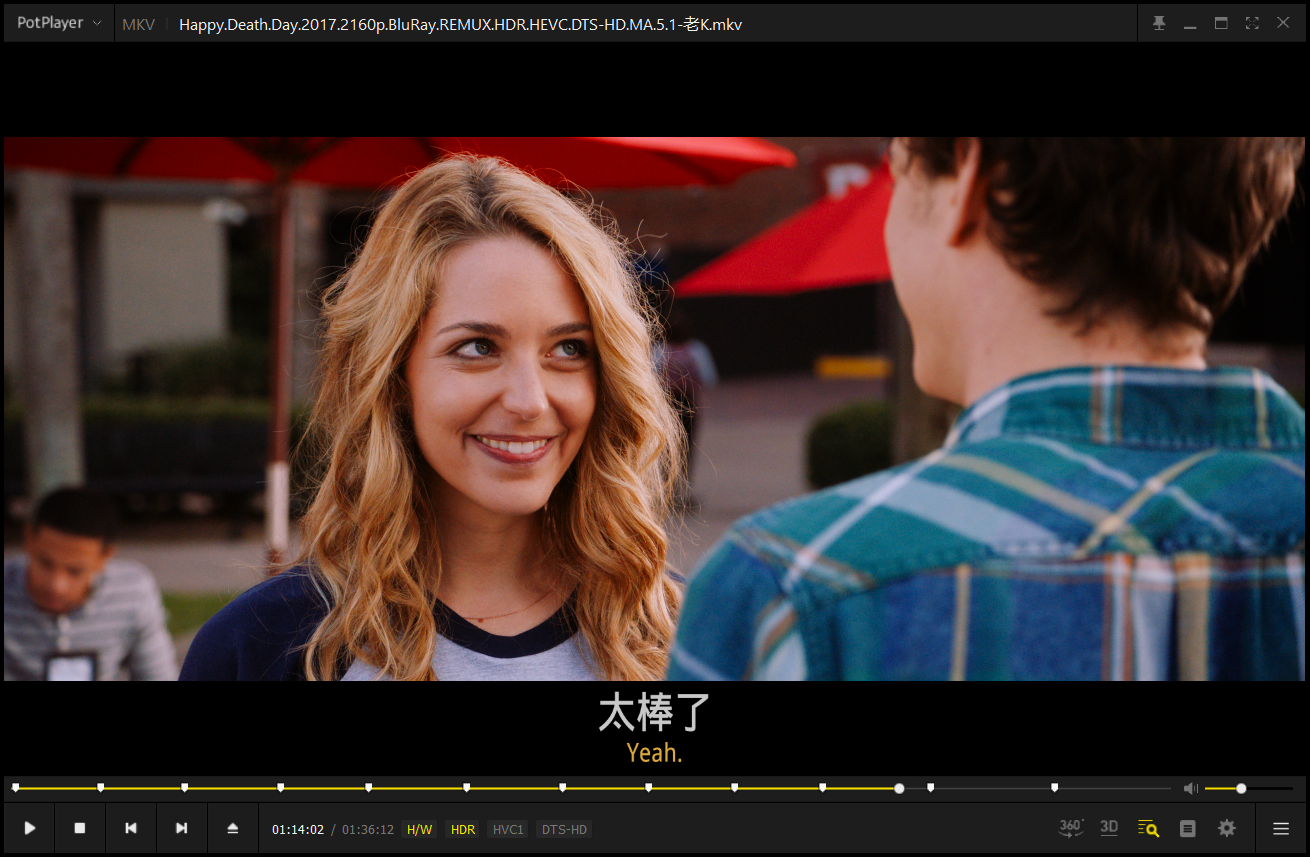Jump to the last chapter marker

[1055, 788]
